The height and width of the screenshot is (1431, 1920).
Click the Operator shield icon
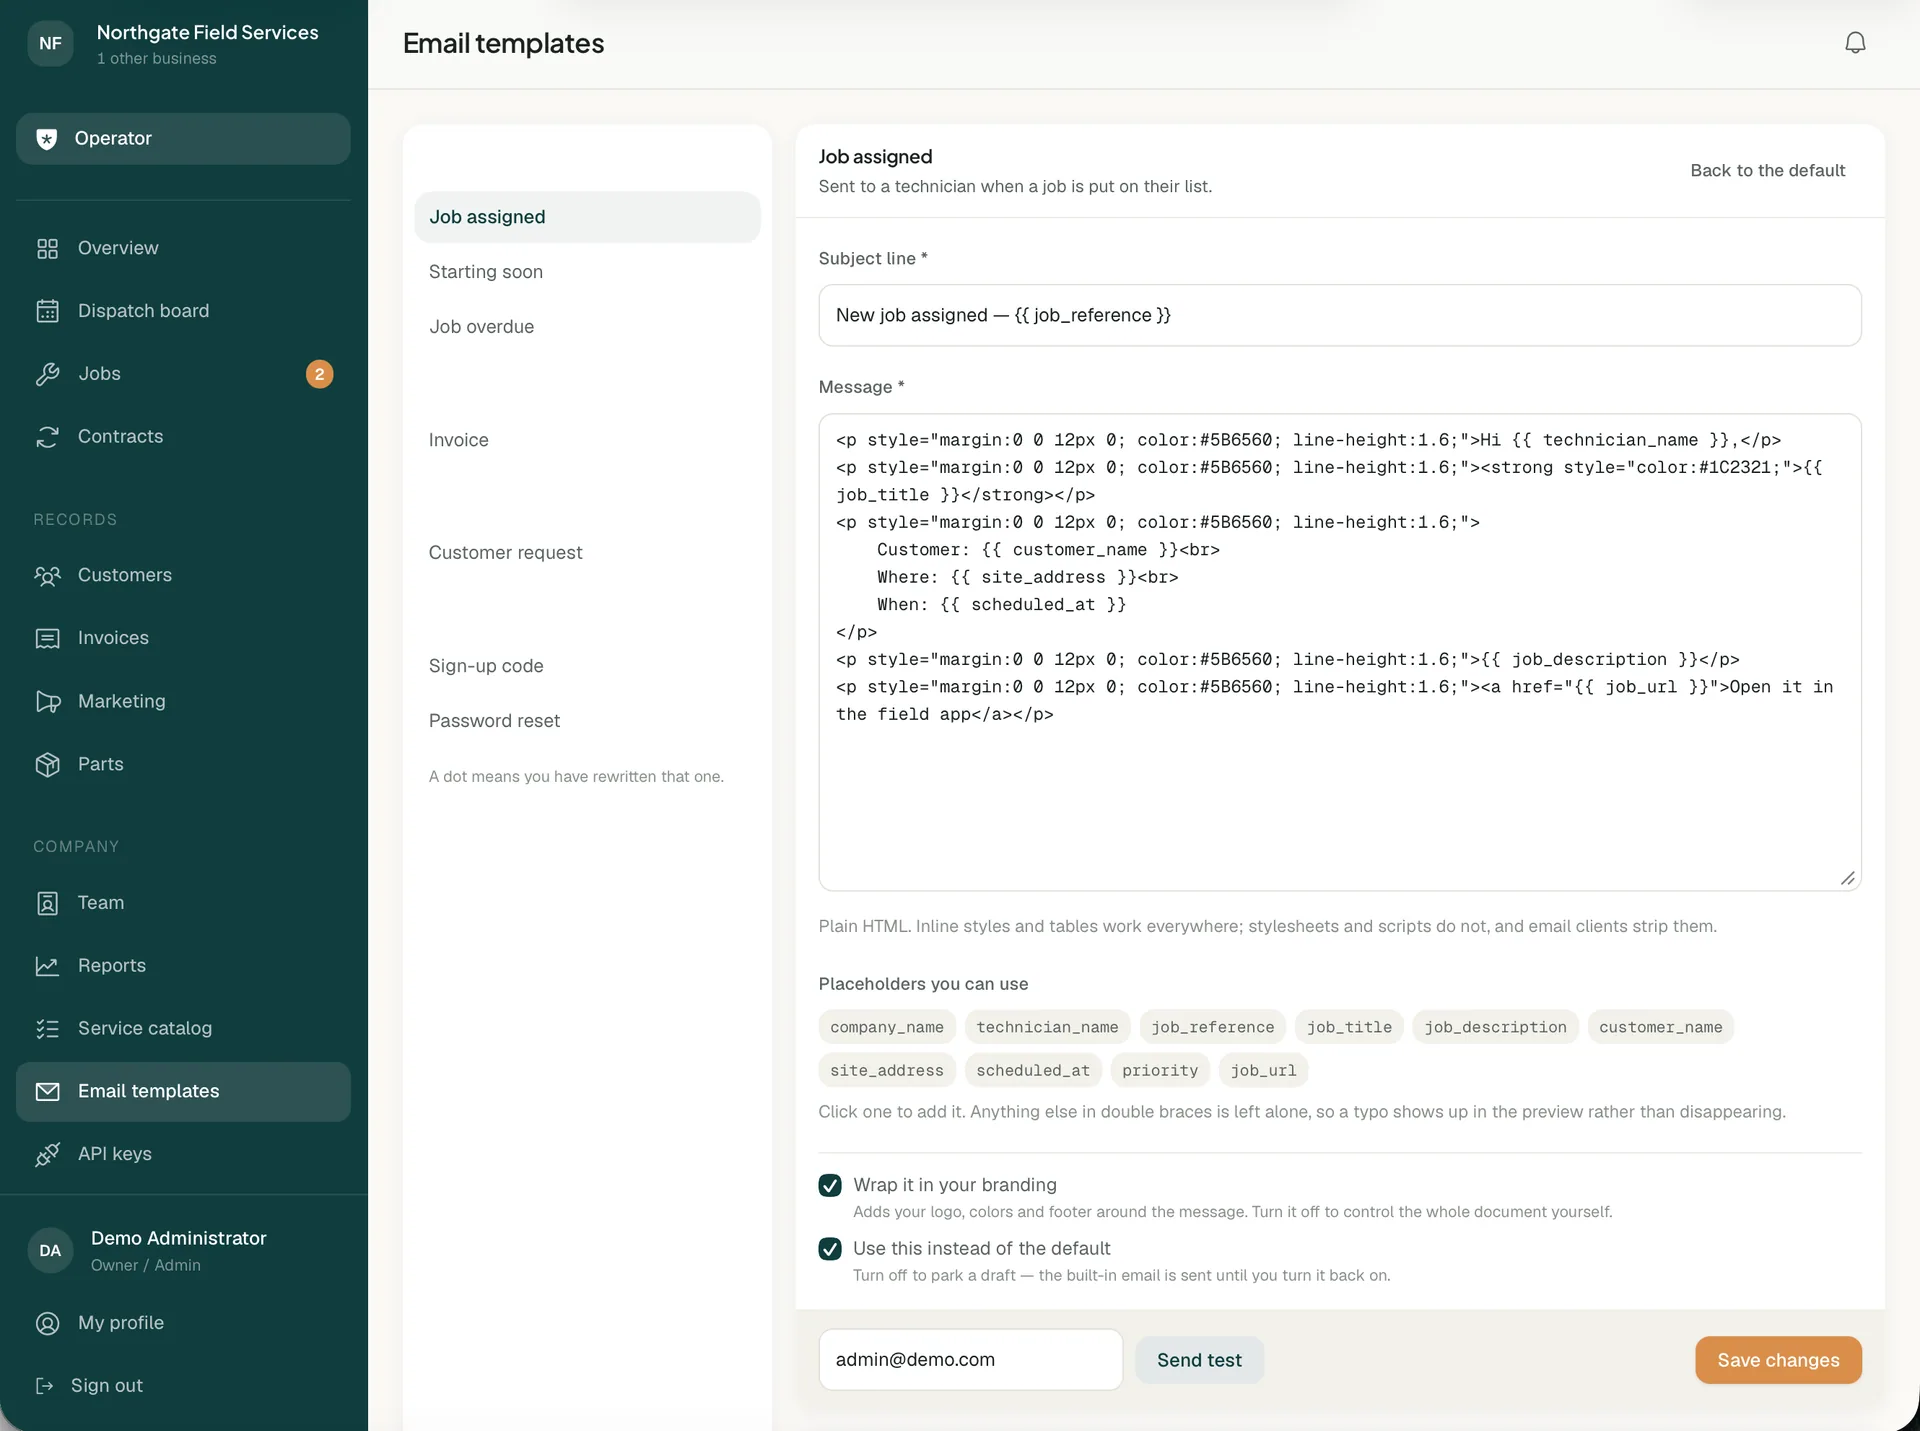pyautogui.click(x=46, y=139)
